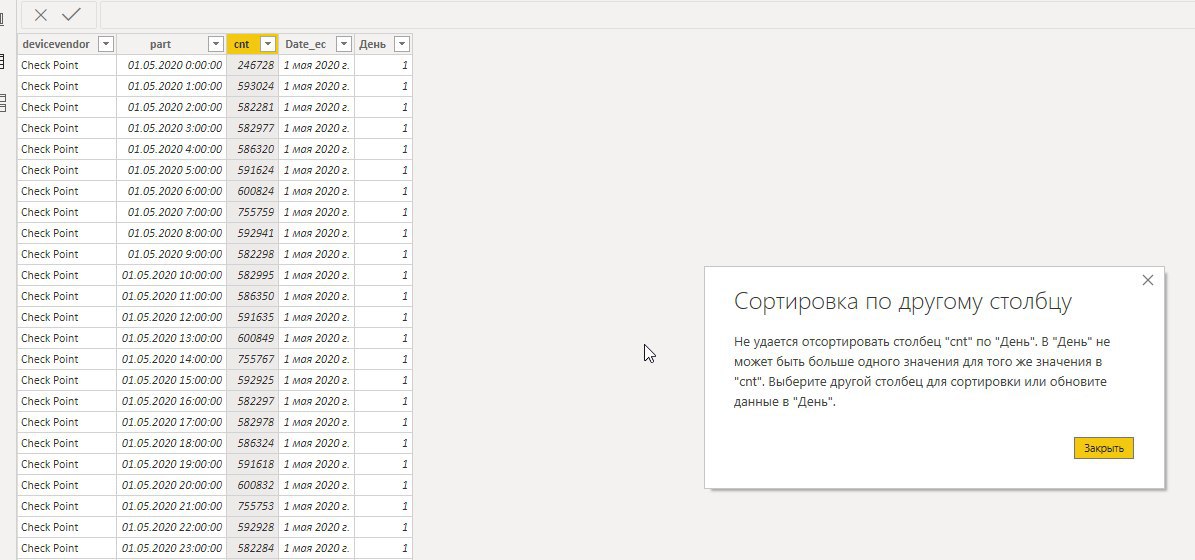Viewport: 1195px width, 560px height.
Task: Commit formula with the checkmark icon
Action: 72,14
